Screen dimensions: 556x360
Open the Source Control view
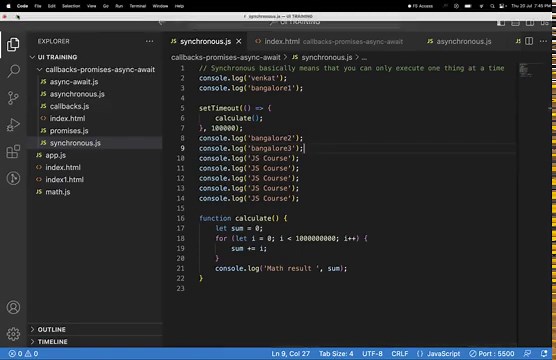point(13,98)
